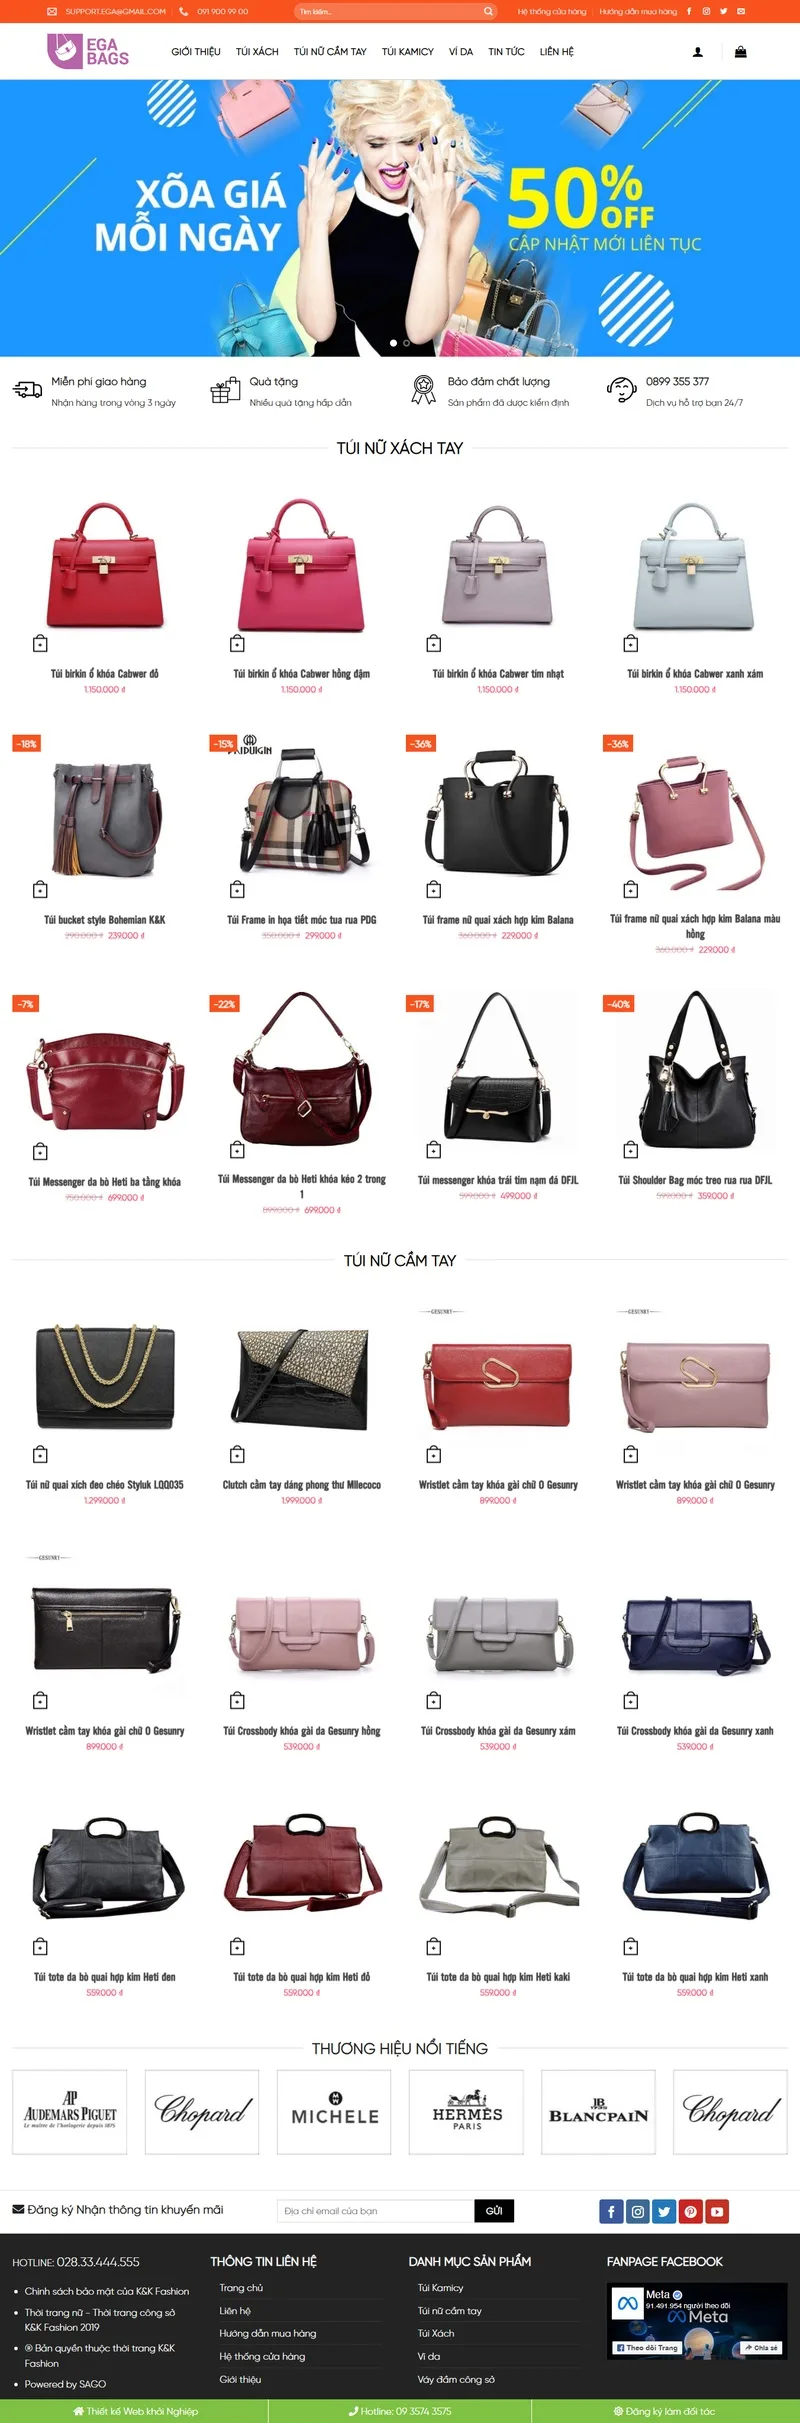The image size is (800, 2423).
Task: Open Facebook icon in top bar
Action: (688, 12)
